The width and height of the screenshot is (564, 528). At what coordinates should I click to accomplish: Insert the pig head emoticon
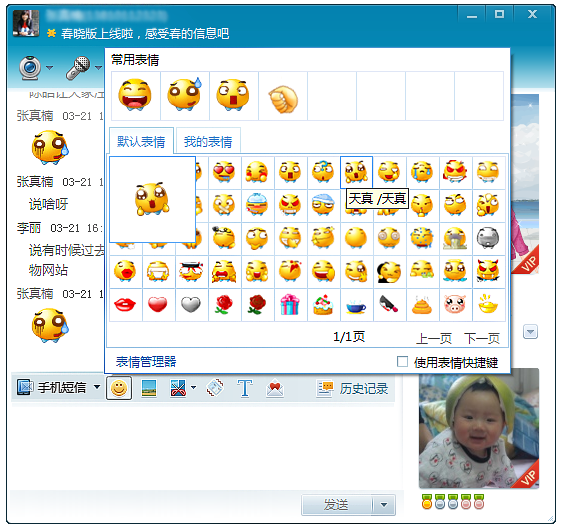[455, 305]
